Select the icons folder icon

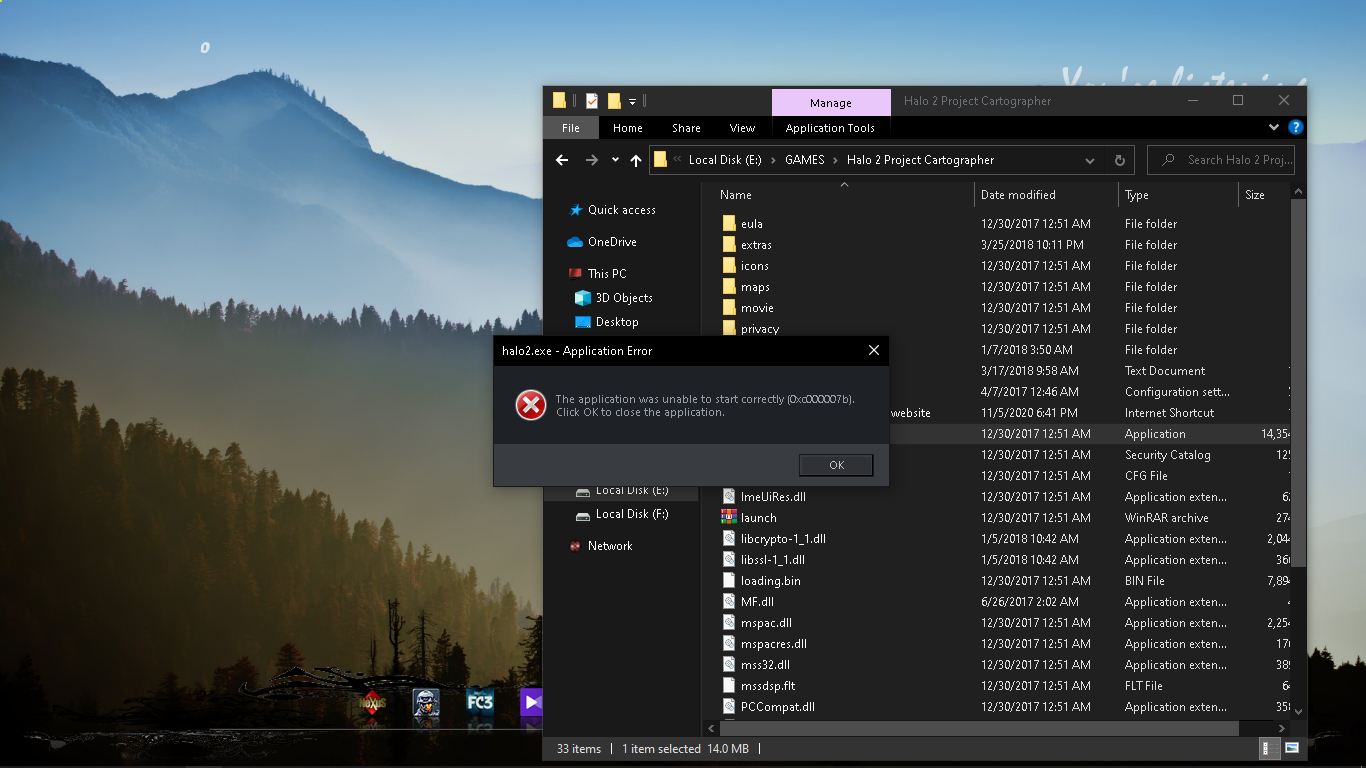click(x=730, y=266)
